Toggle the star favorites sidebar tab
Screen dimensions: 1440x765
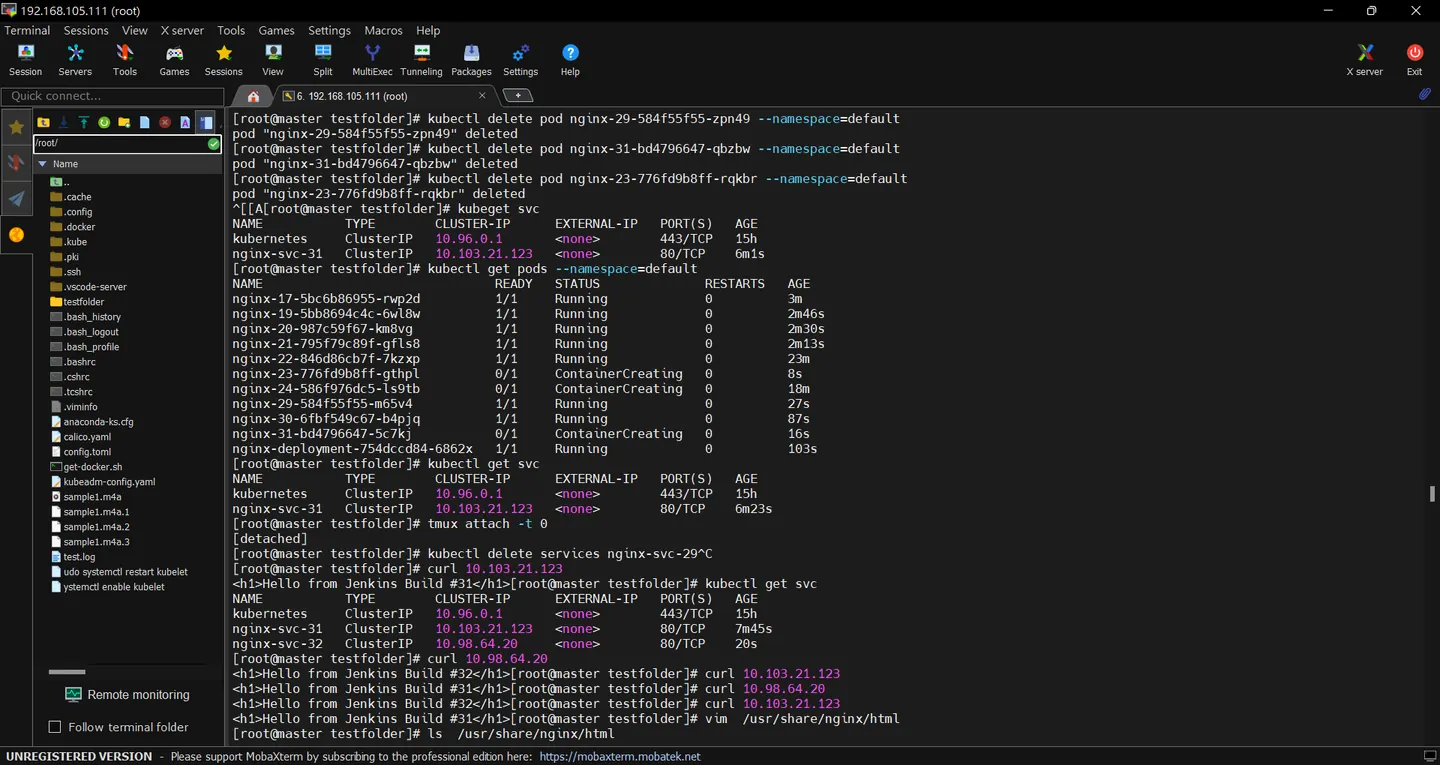click(16, 127)
